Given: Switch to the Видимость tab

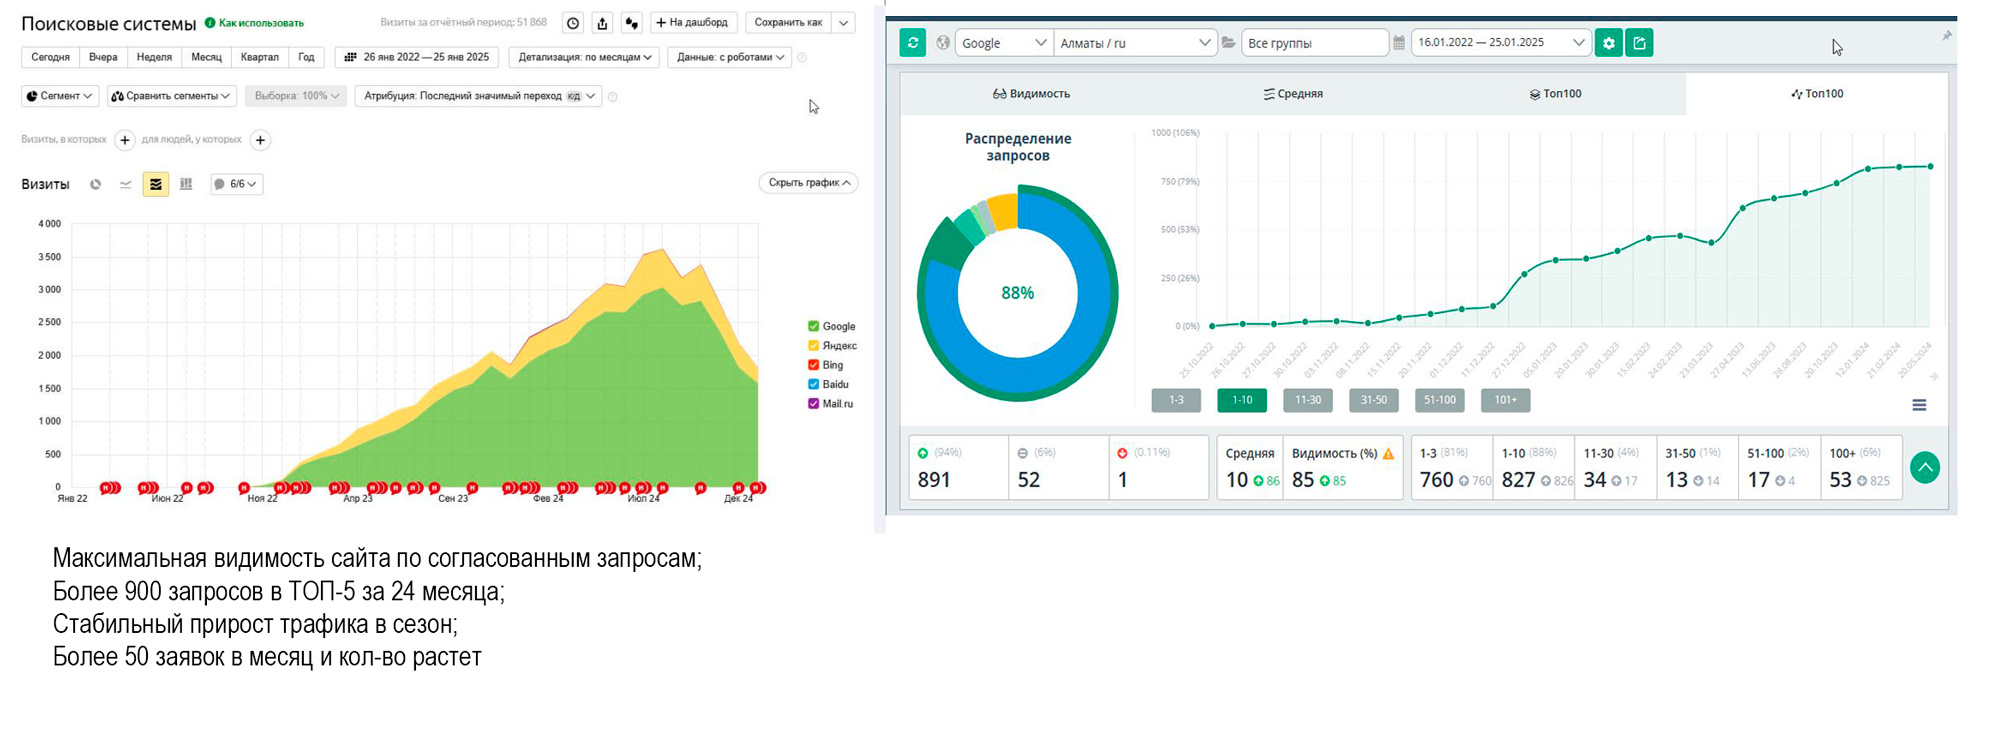Looking at the screenshot, I should pyautogui.click(x=1031, y=94).
